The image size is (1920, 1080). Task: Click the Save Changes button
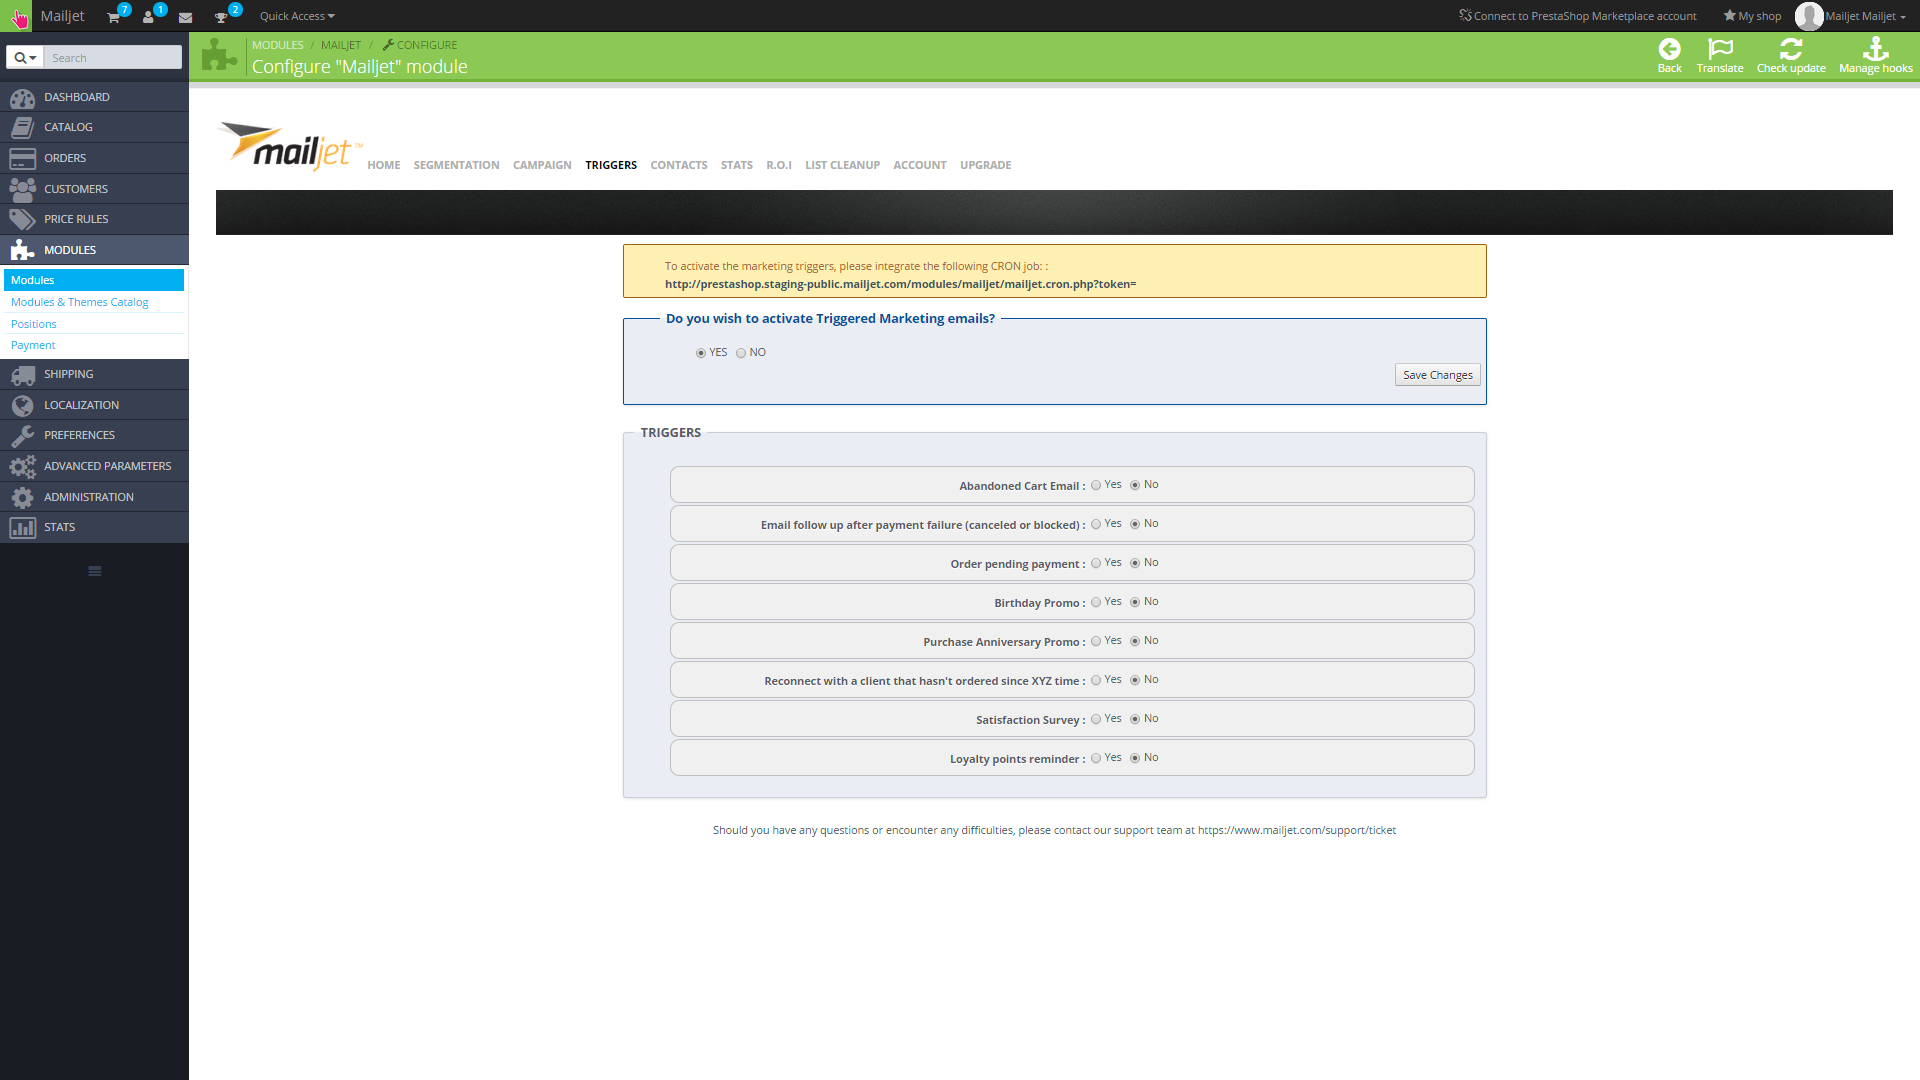[1438, 375]
